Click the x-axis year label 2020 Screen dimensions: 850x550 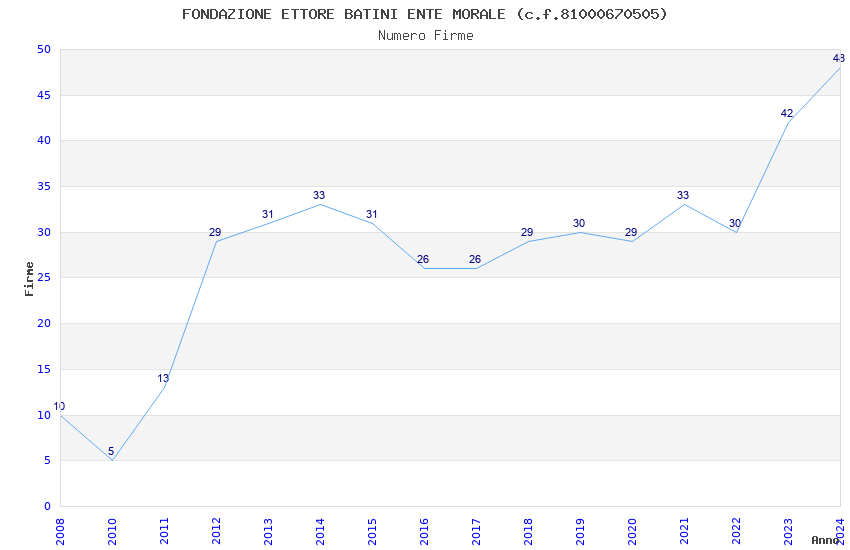632,531
